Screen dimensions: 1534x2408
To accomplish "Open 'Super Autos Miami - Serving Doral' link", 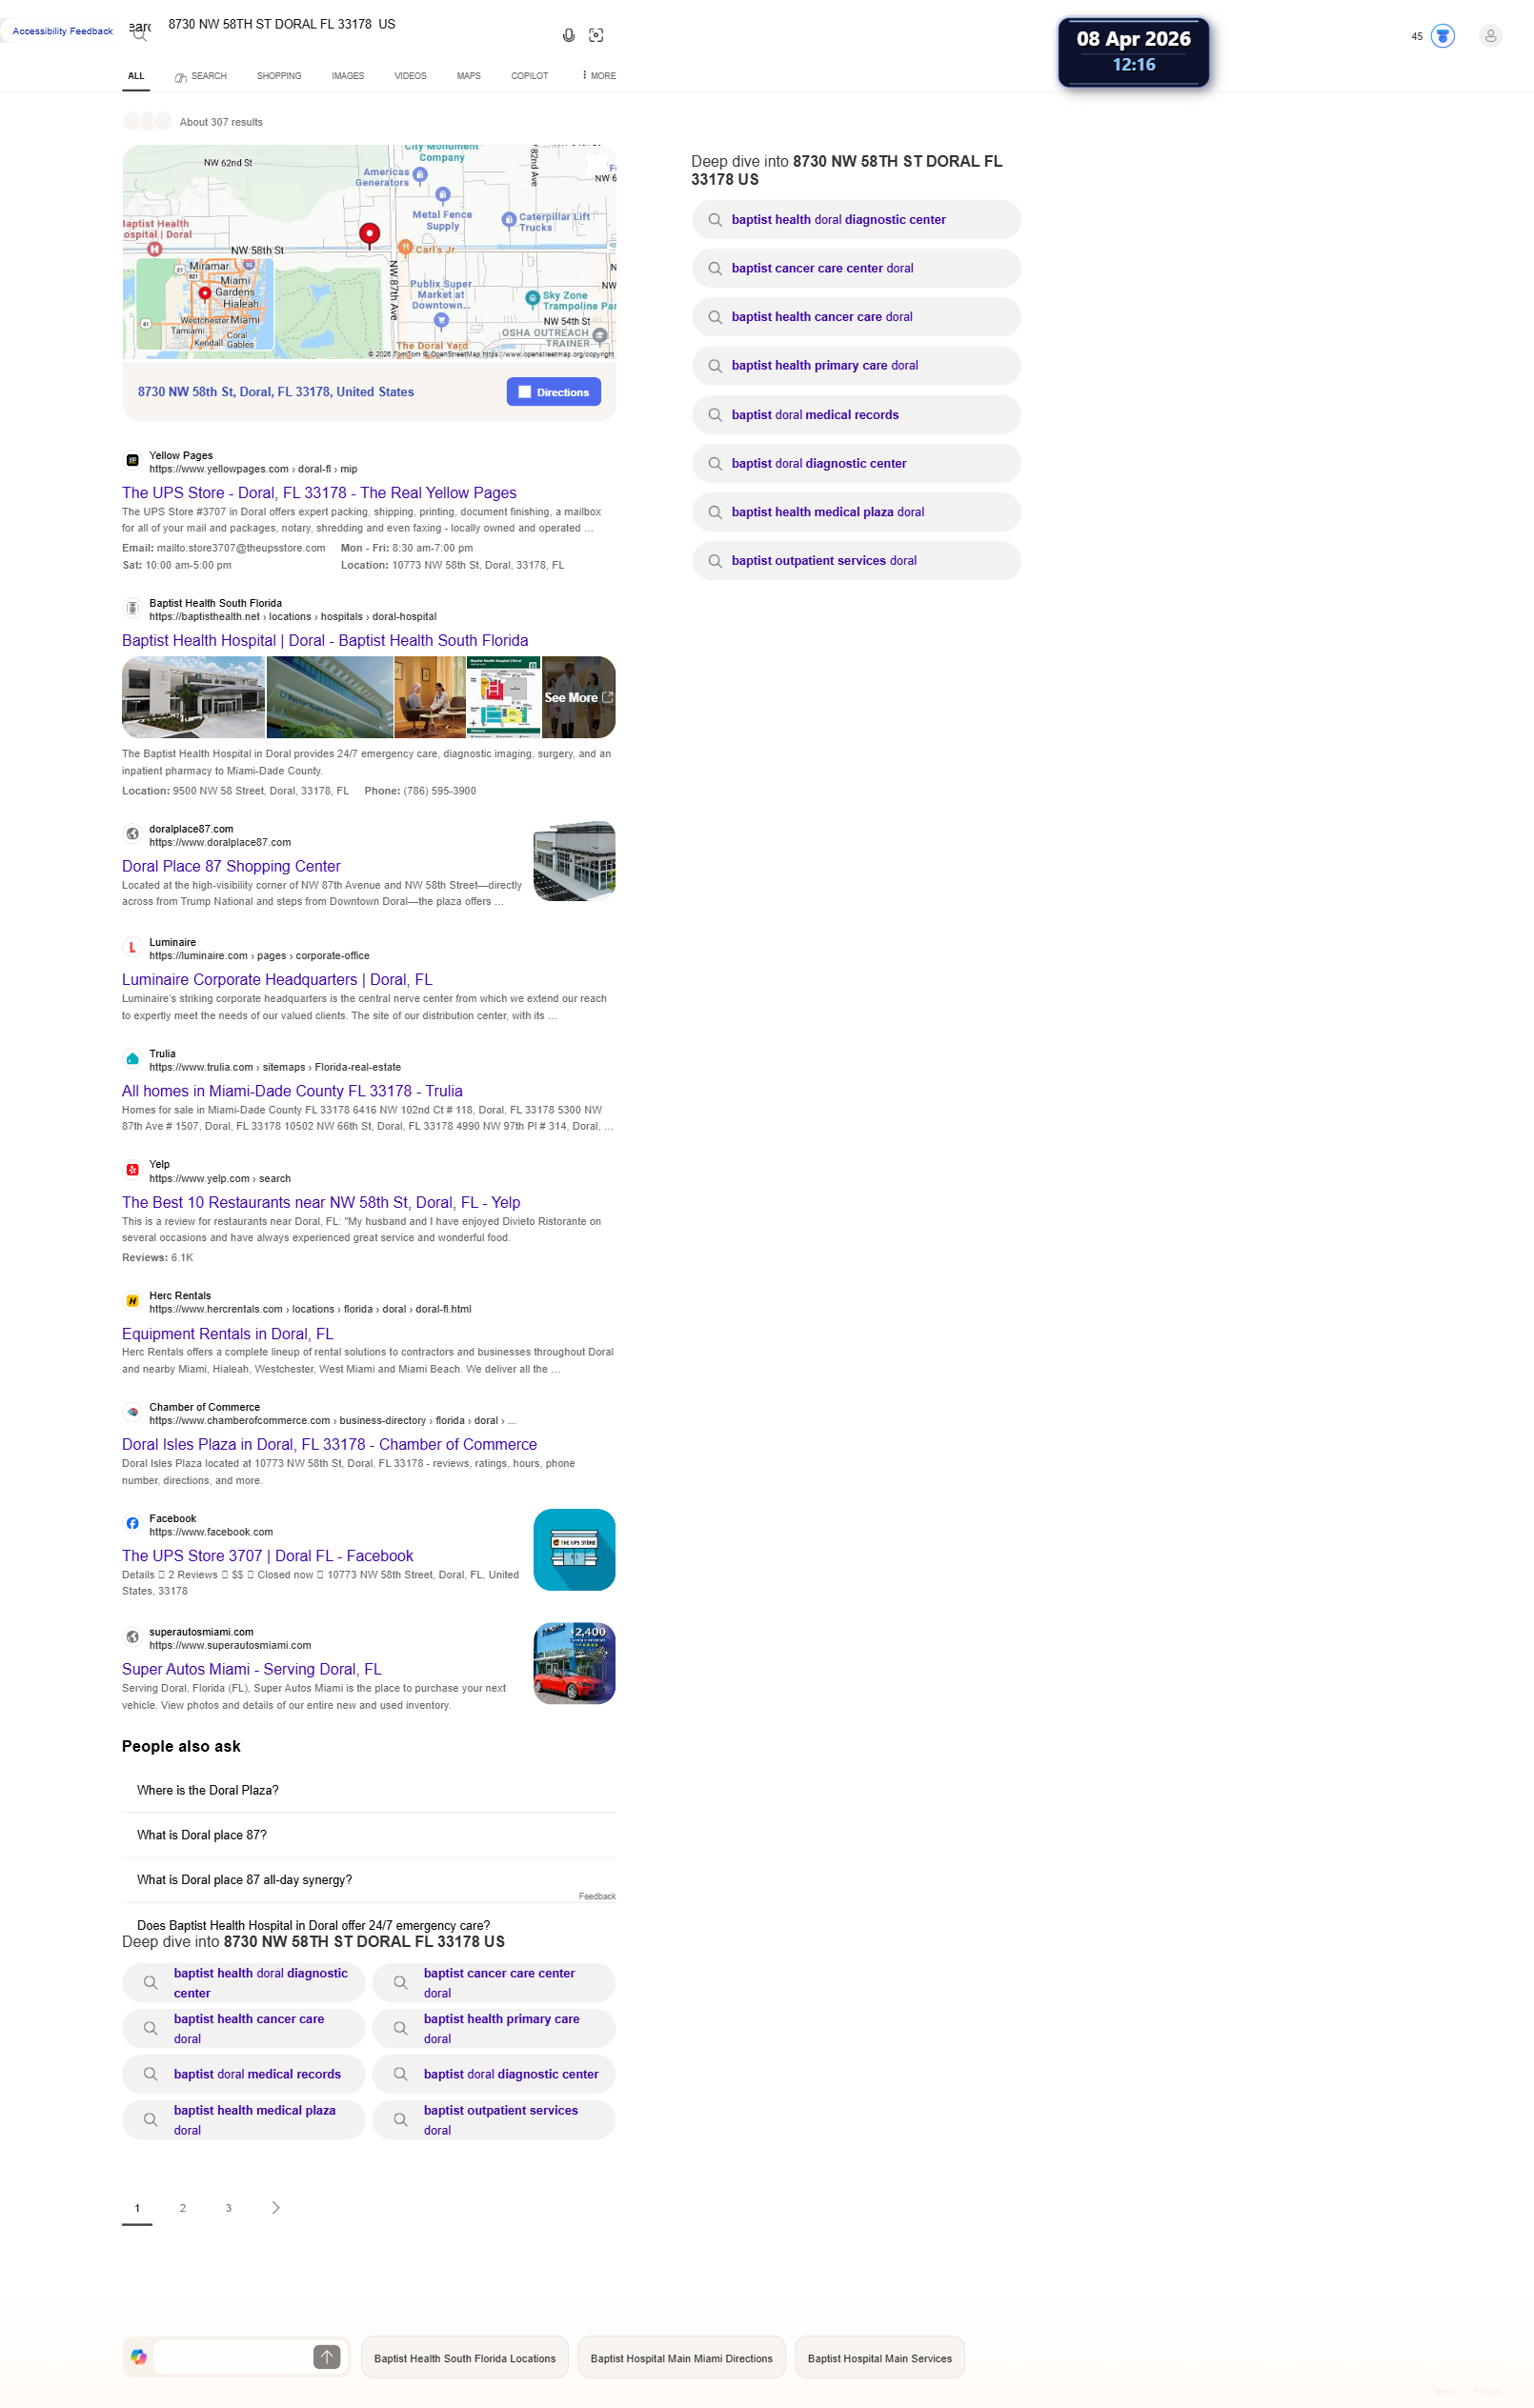I will (252, 1669).
